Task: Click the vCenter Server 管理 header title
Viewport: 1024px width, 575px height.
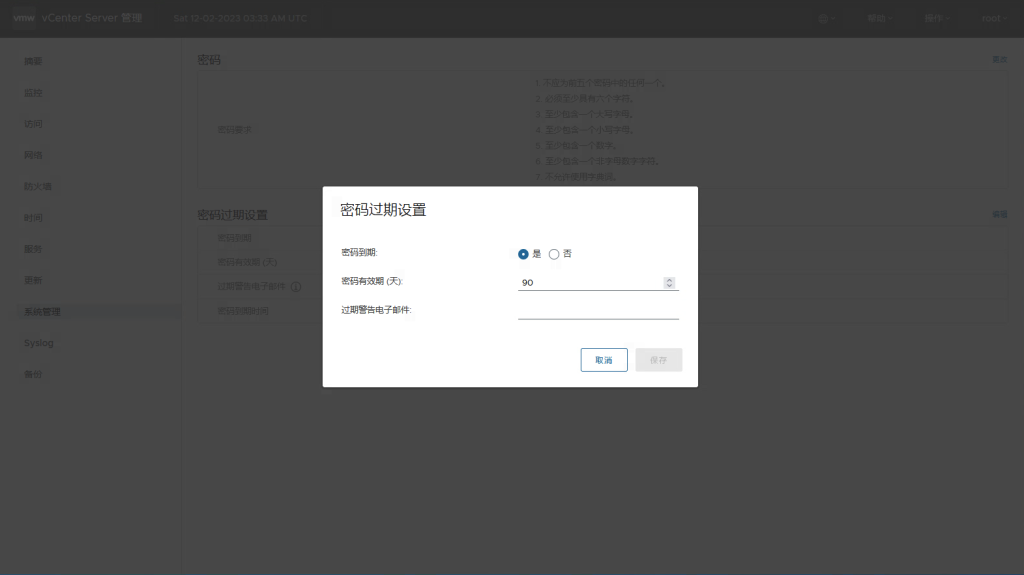Action: (91, 18)
